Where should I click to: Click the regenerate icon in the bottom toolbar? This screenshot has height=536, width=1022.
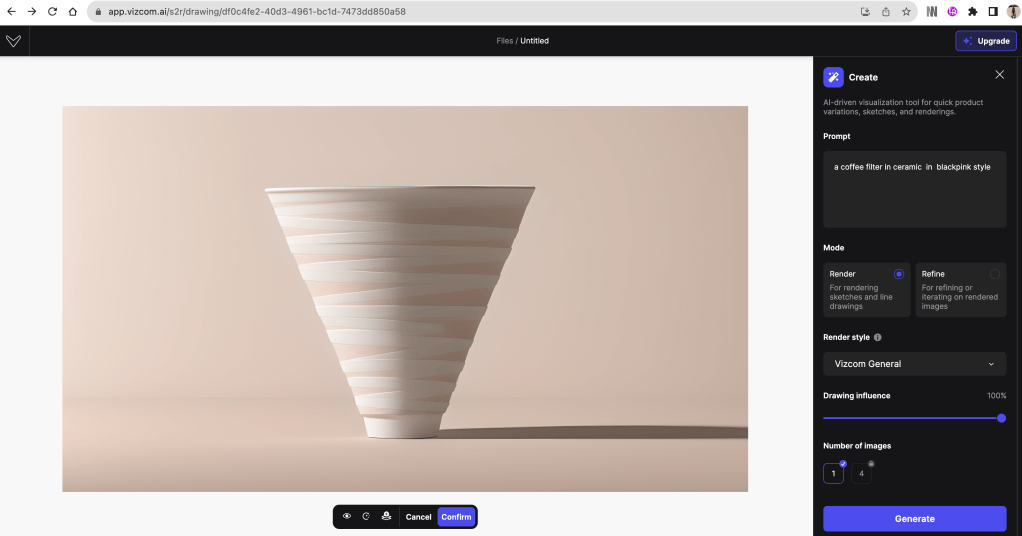point(366,517)
